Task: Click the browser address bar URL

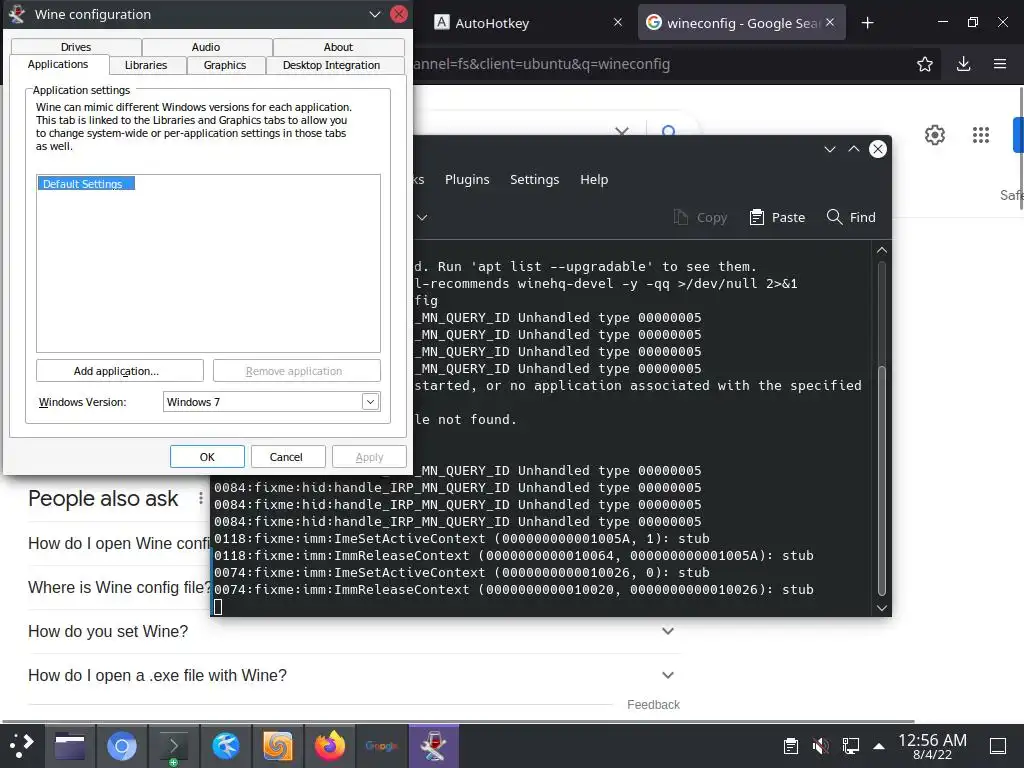Action: (x=542, y=64)
